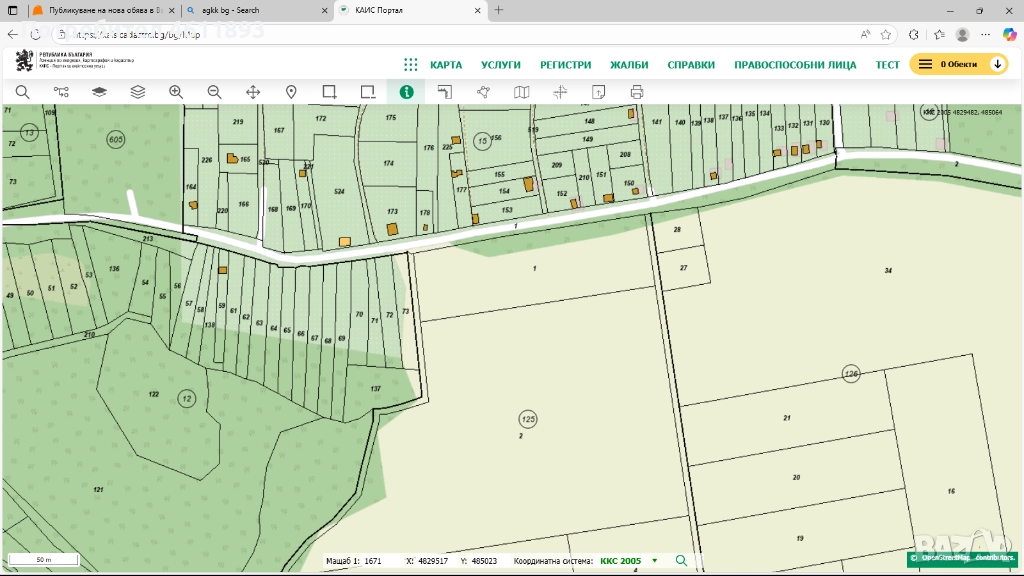Expand the 0 Обекти down arrow

click(997, 64)
